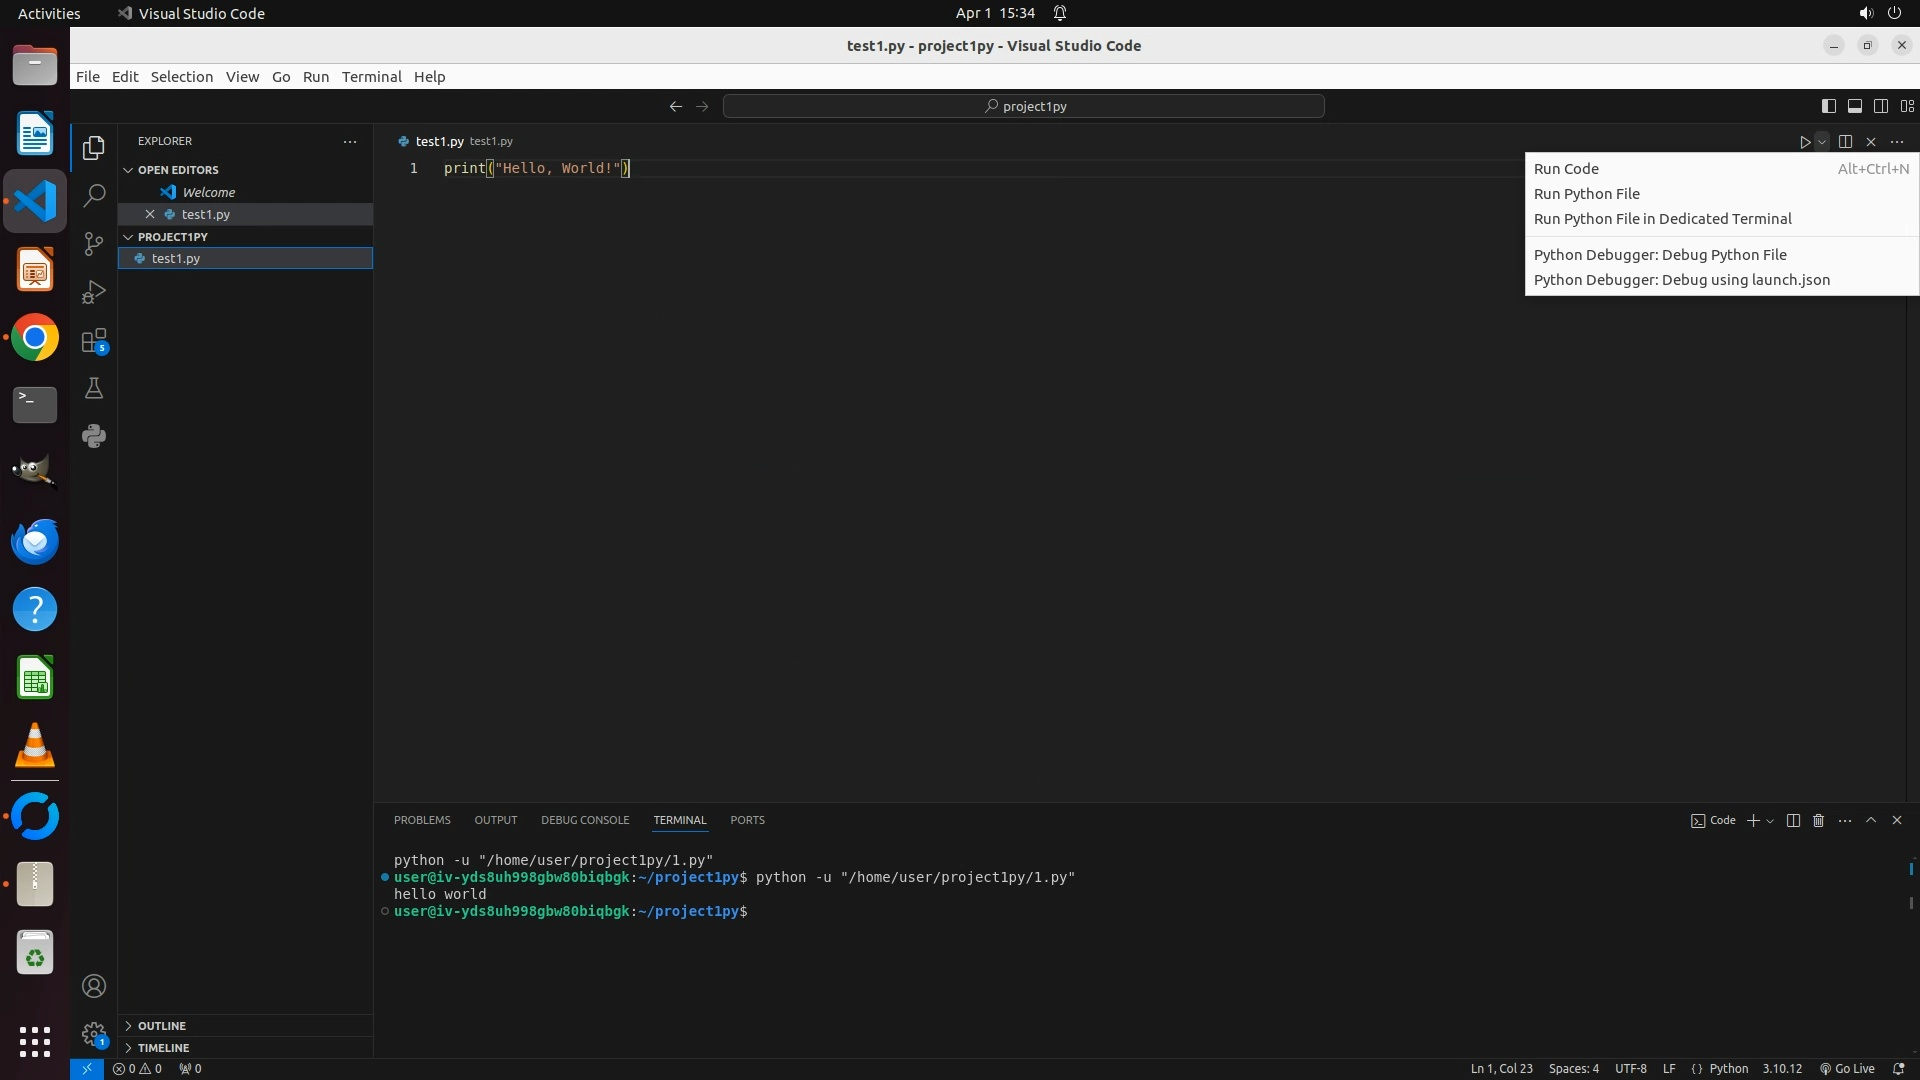
Task: Launch Chrome from the Ubuntu dock
Action: pyautogui.click(x=35, y=338)
